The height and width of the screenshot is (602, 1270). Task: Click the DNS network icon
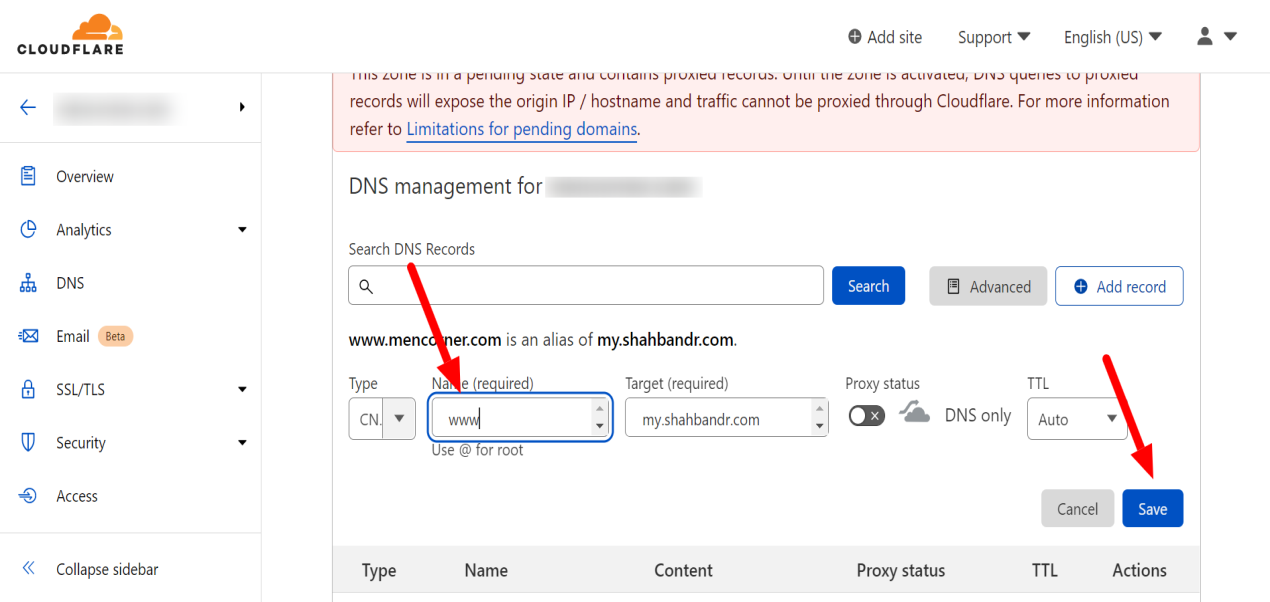pos(28,283)
